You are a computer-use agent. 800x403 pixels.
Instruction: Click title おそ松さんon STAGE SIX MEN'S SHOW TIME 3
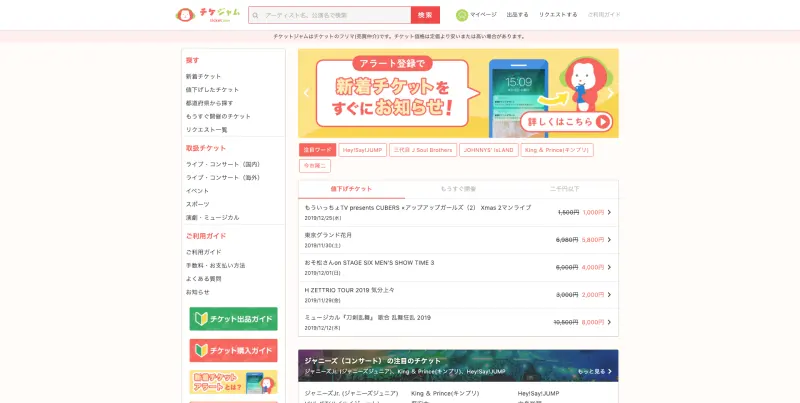(x=369, y=263)
